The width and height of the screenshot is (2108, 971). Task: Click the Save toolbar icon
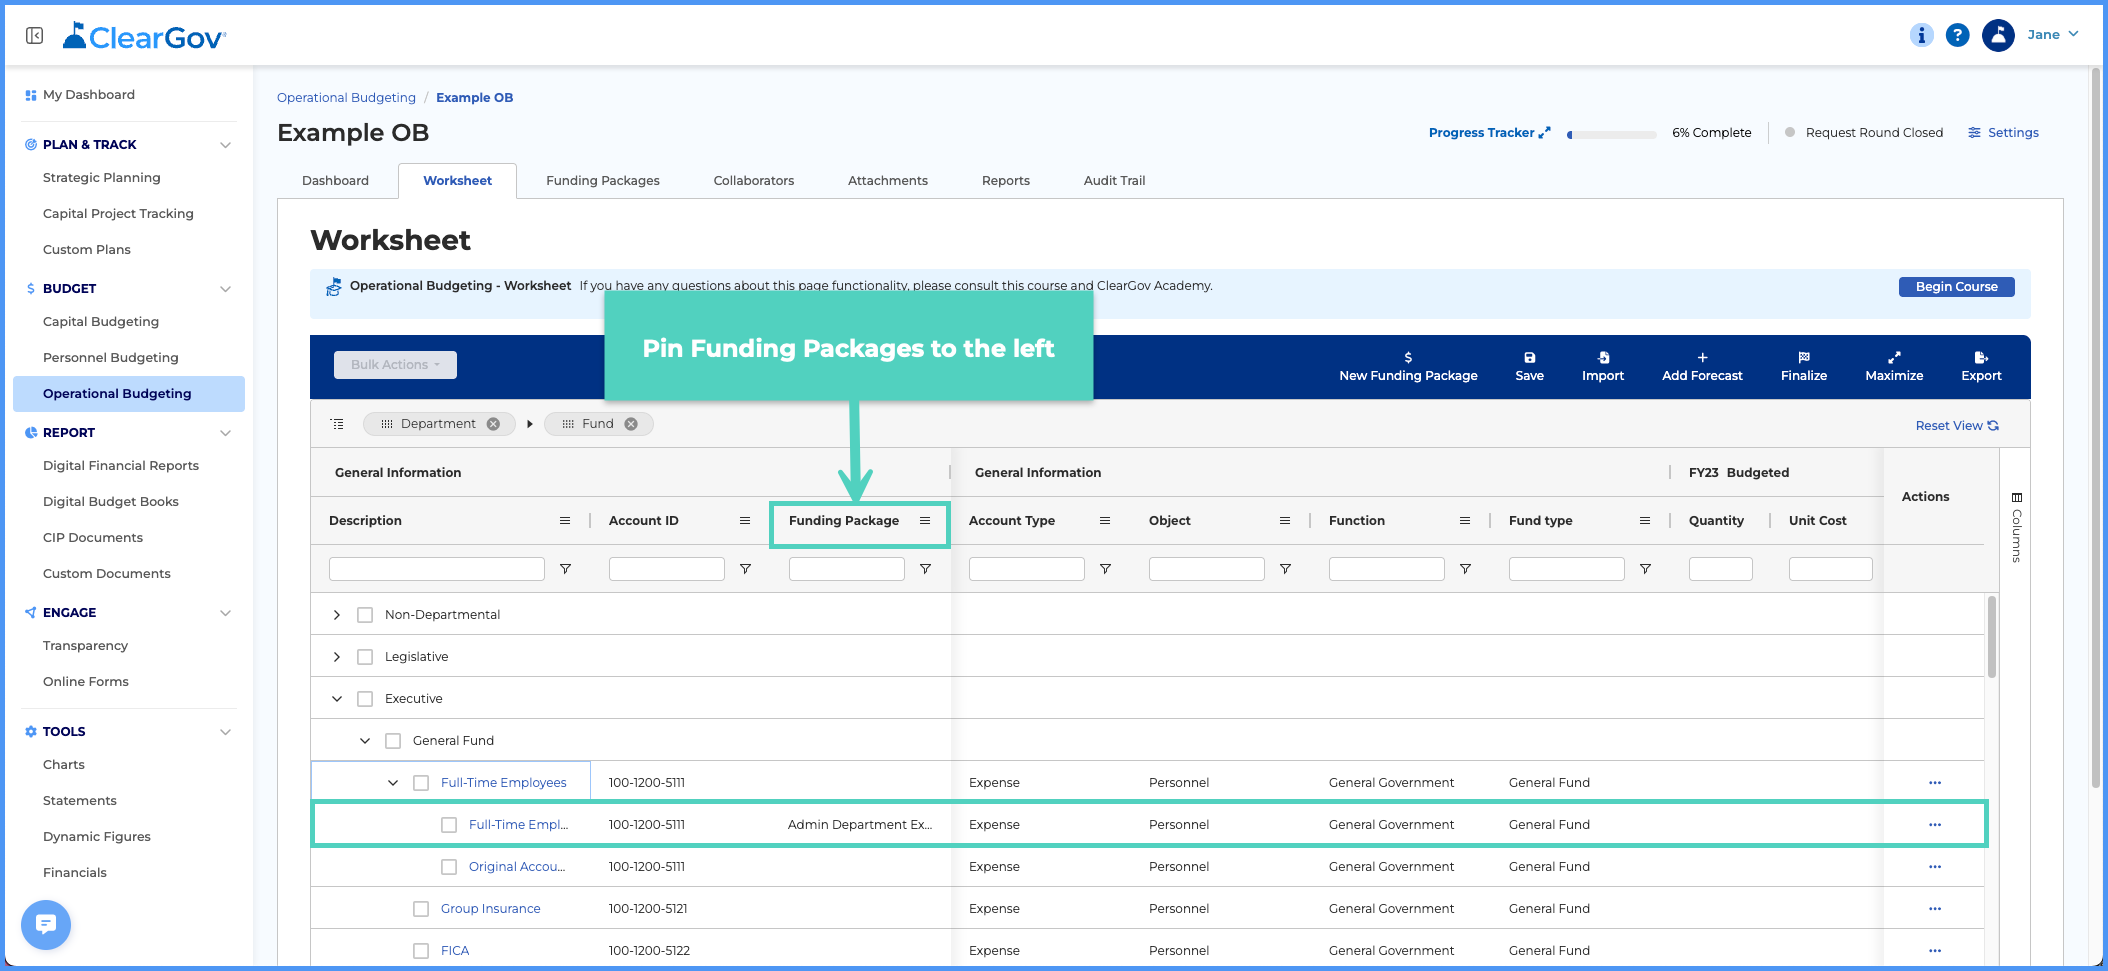click(1529, 358)
